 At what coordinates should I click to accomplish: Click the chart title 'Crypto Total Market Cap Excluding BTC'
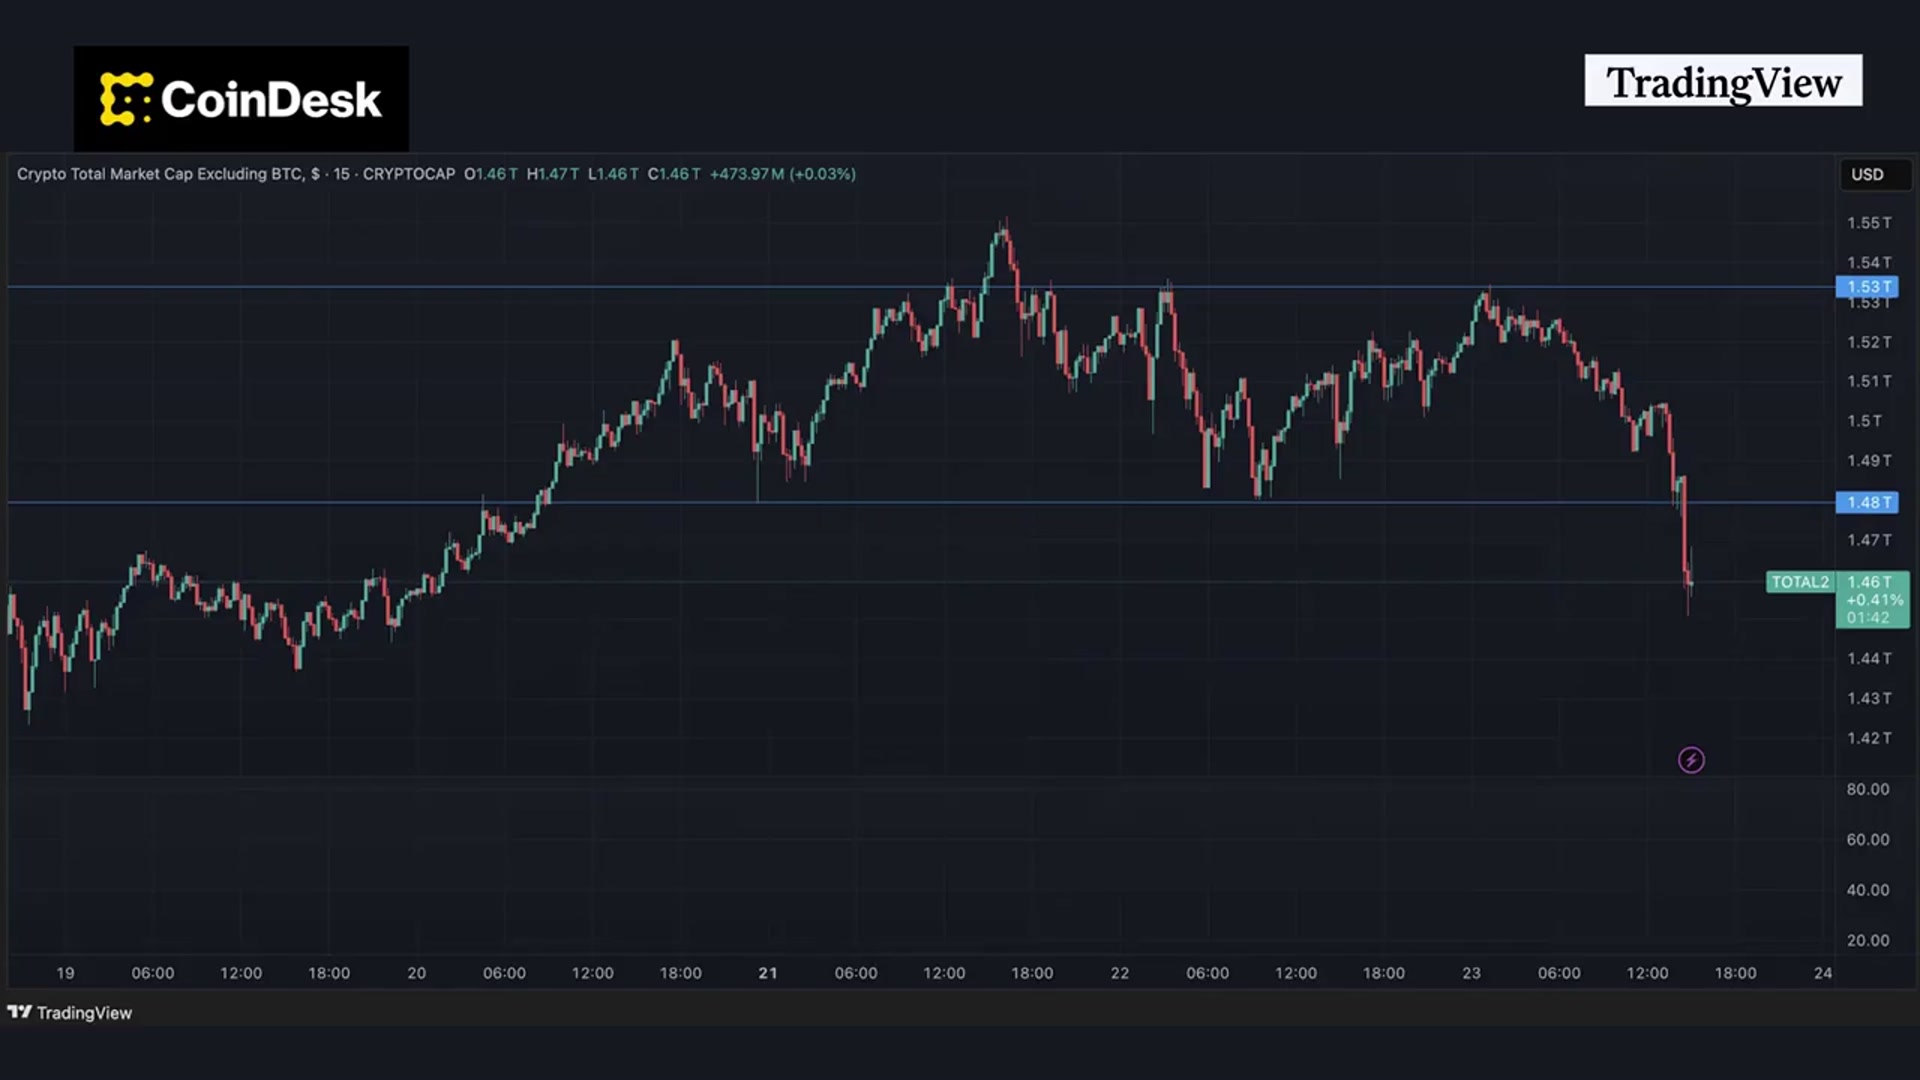tap(160, 174)
